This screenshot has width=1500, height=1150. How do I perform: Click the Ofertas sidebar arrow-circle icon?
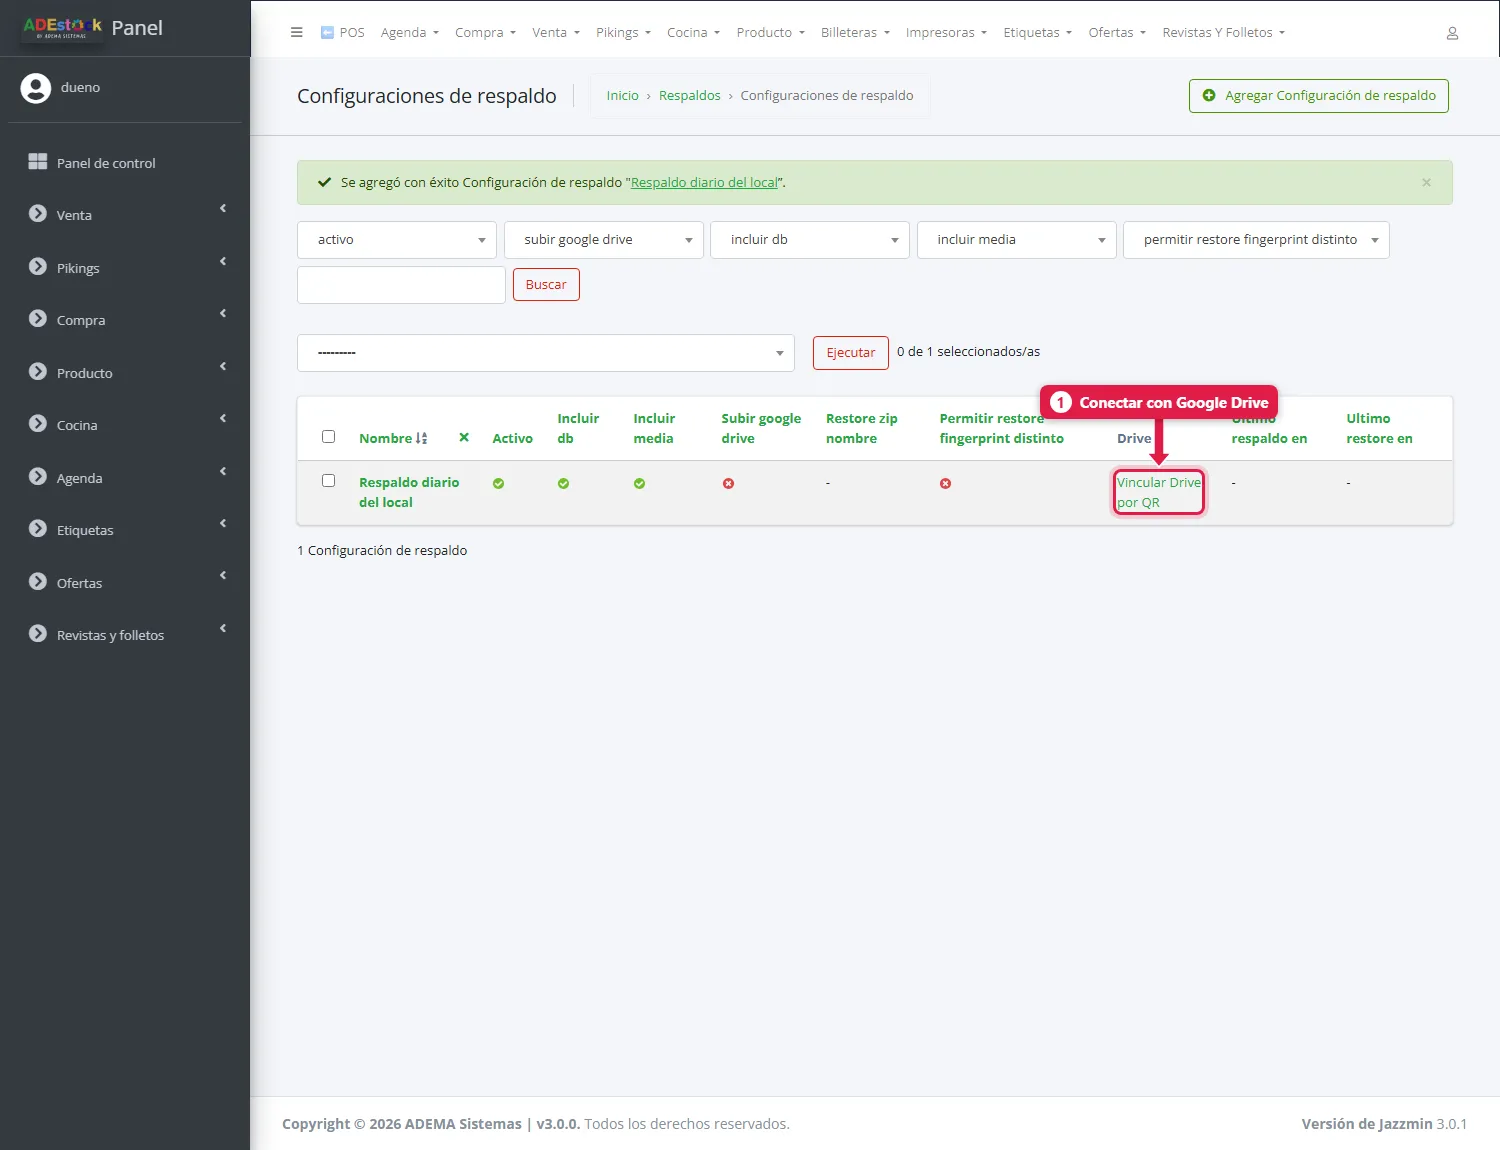(x=38, y=582)
